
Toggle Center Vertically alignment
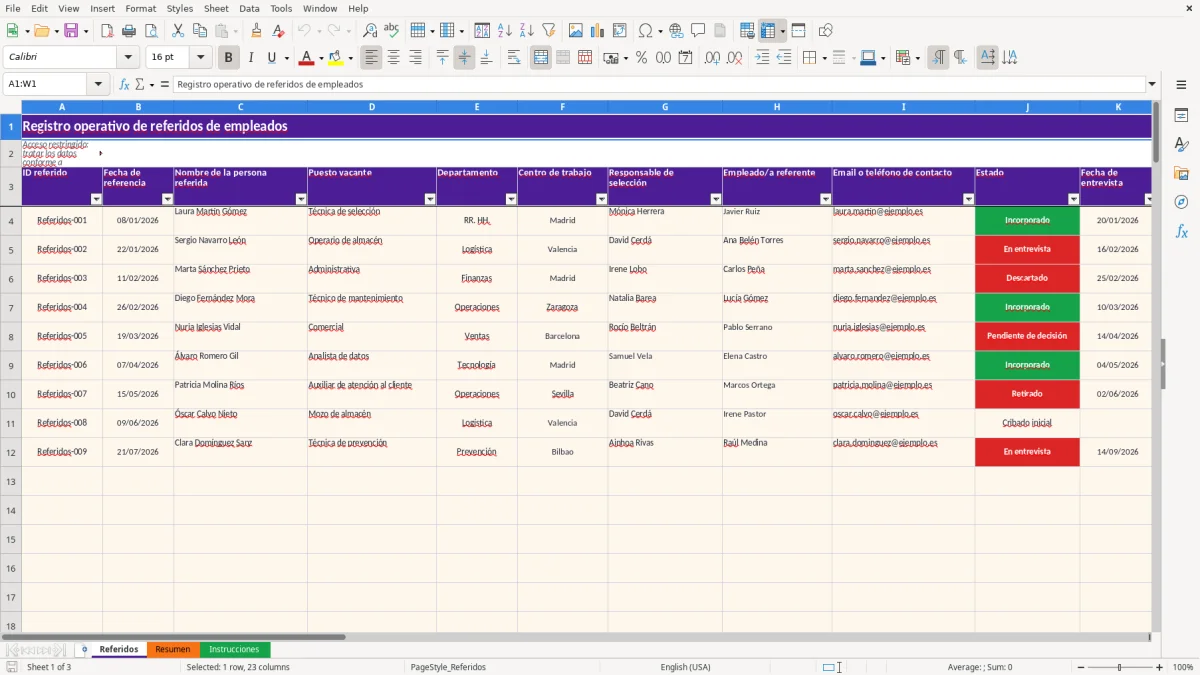[x=464, y=58]
